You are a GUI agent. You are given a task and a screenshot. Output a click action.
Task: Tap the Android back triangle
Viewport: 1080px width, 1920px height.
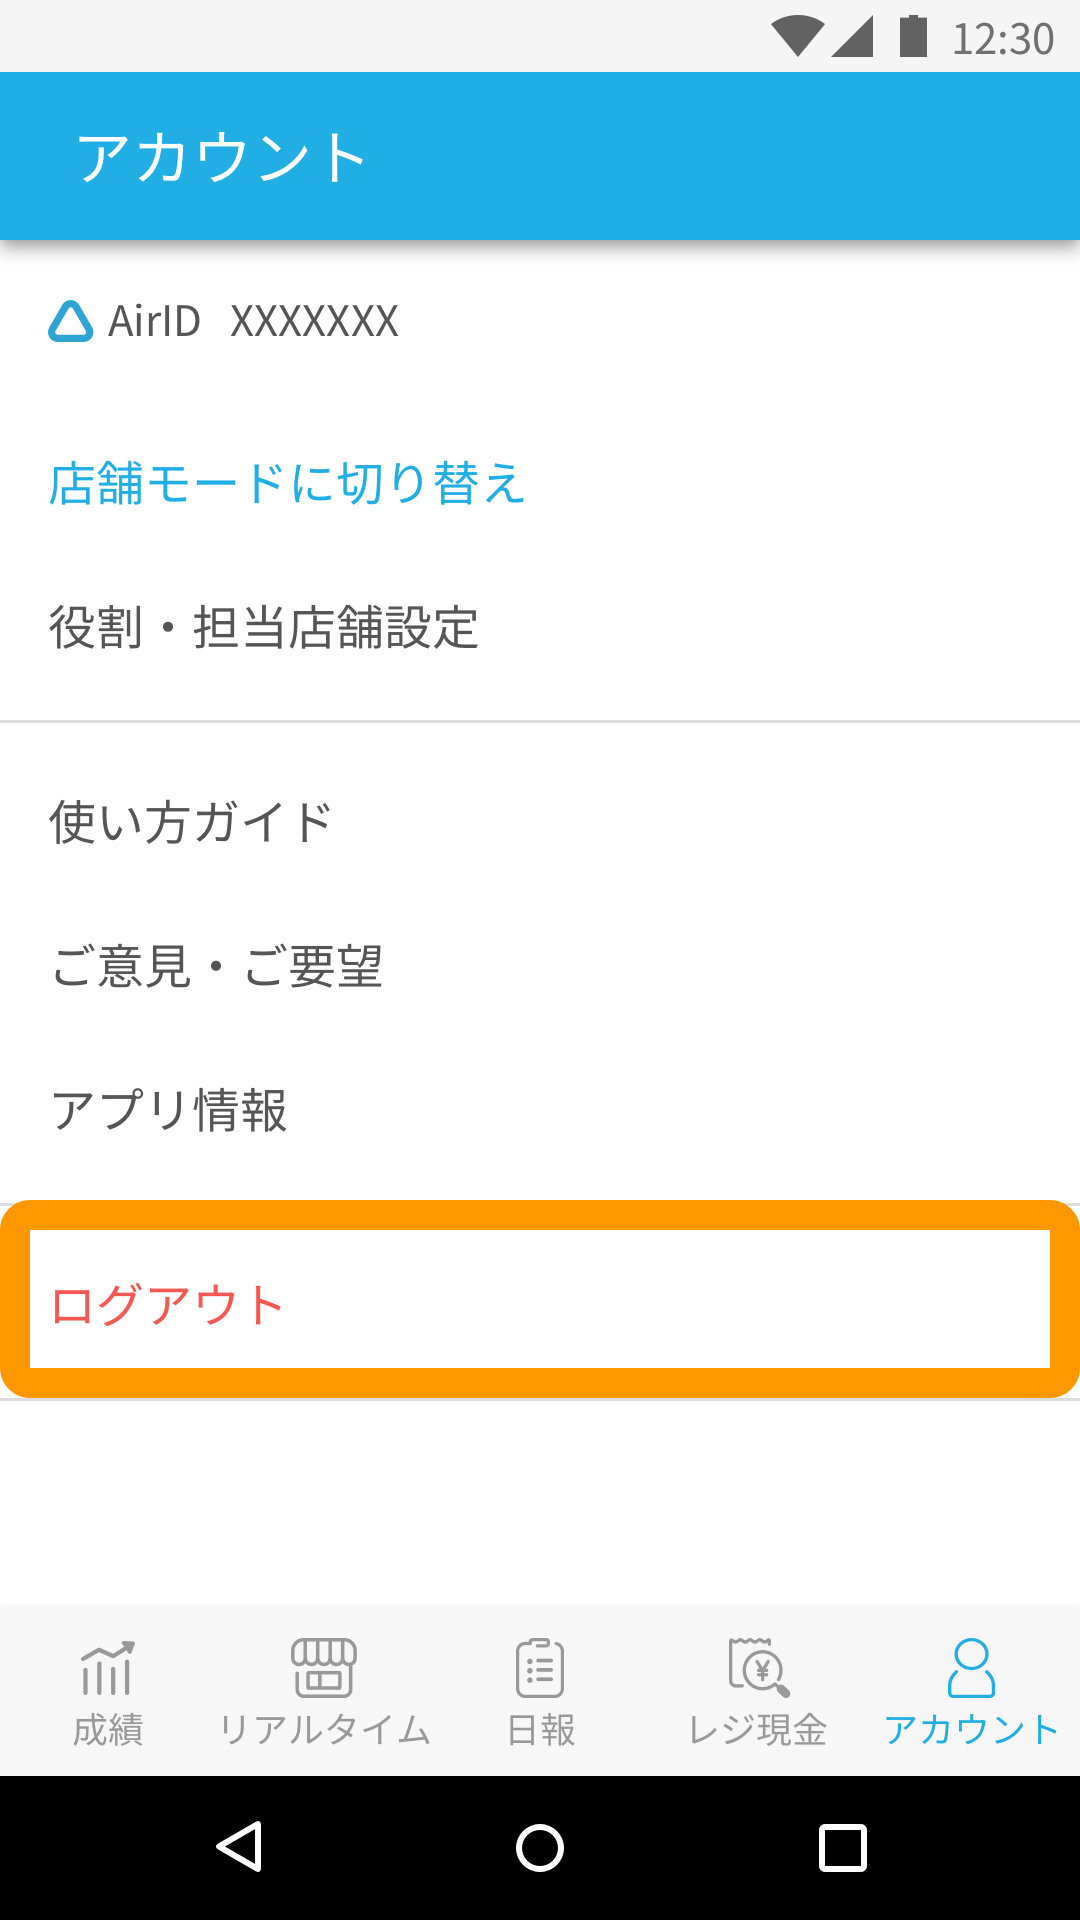[x=240, y=1847]
